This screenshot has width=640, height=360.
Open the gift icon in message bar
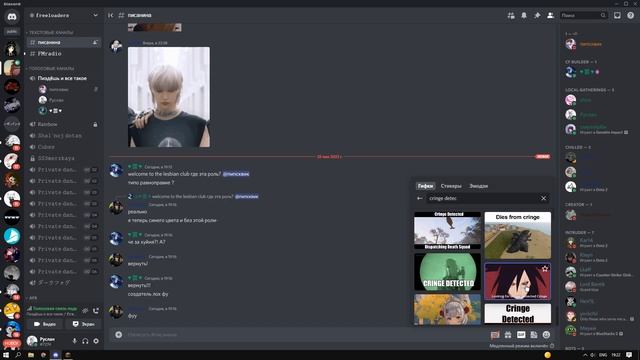508,335
